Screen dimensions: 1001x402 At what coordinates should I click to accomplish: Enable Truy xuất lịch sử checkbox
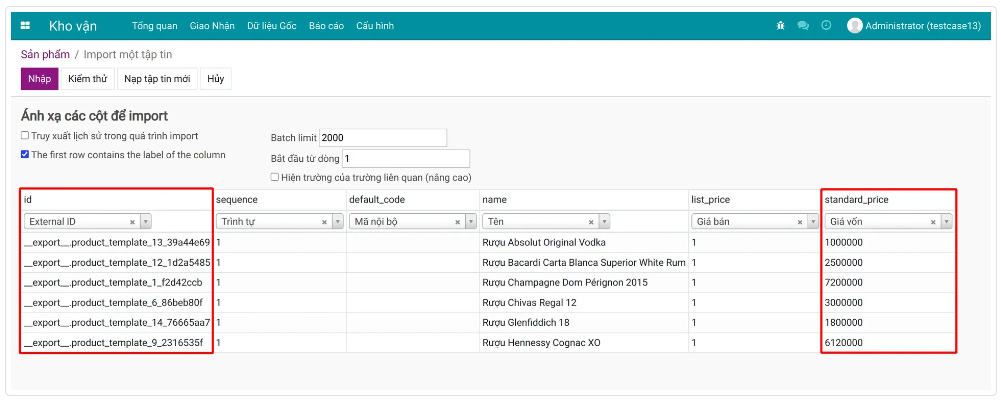(25, 136)
